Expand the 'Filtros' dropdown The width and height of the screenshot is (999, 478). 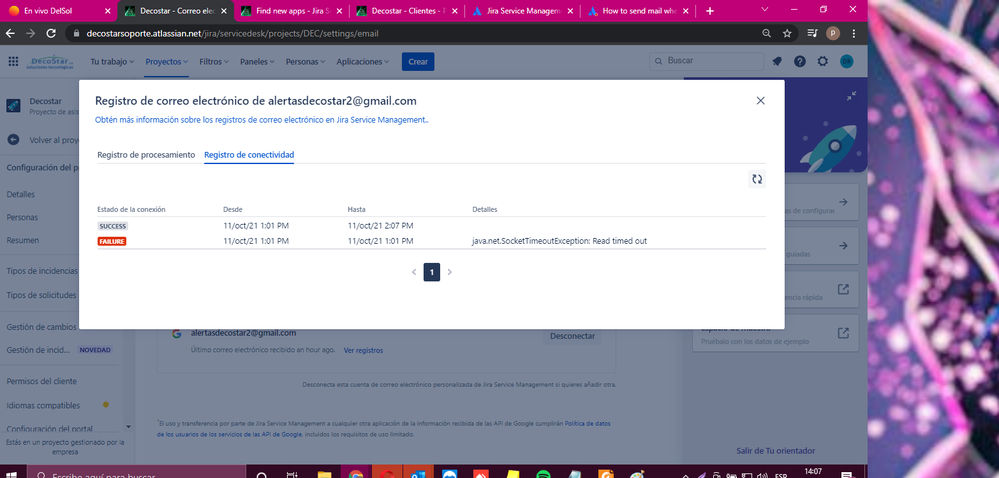[x=213, y=62]
